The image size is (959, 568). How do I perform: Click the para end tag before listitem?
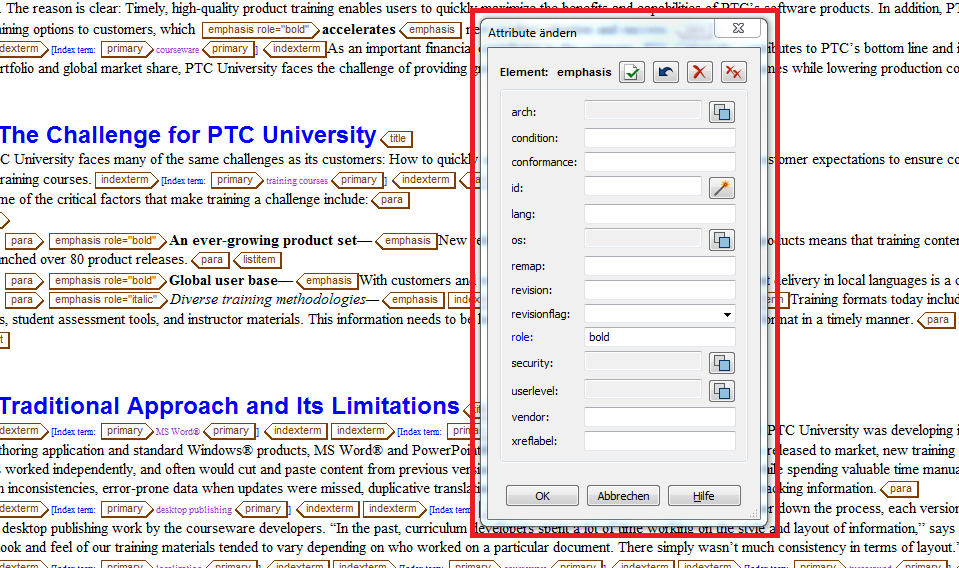click(x=210, y=260)
